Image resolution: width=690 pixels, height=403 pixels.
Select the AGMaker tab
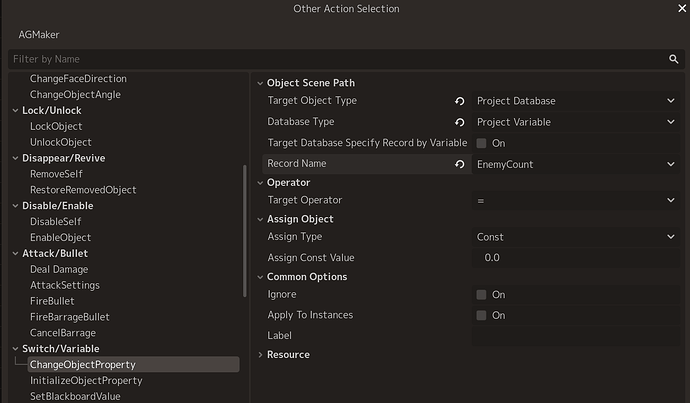pyautogui.click(x=39, y=35)
